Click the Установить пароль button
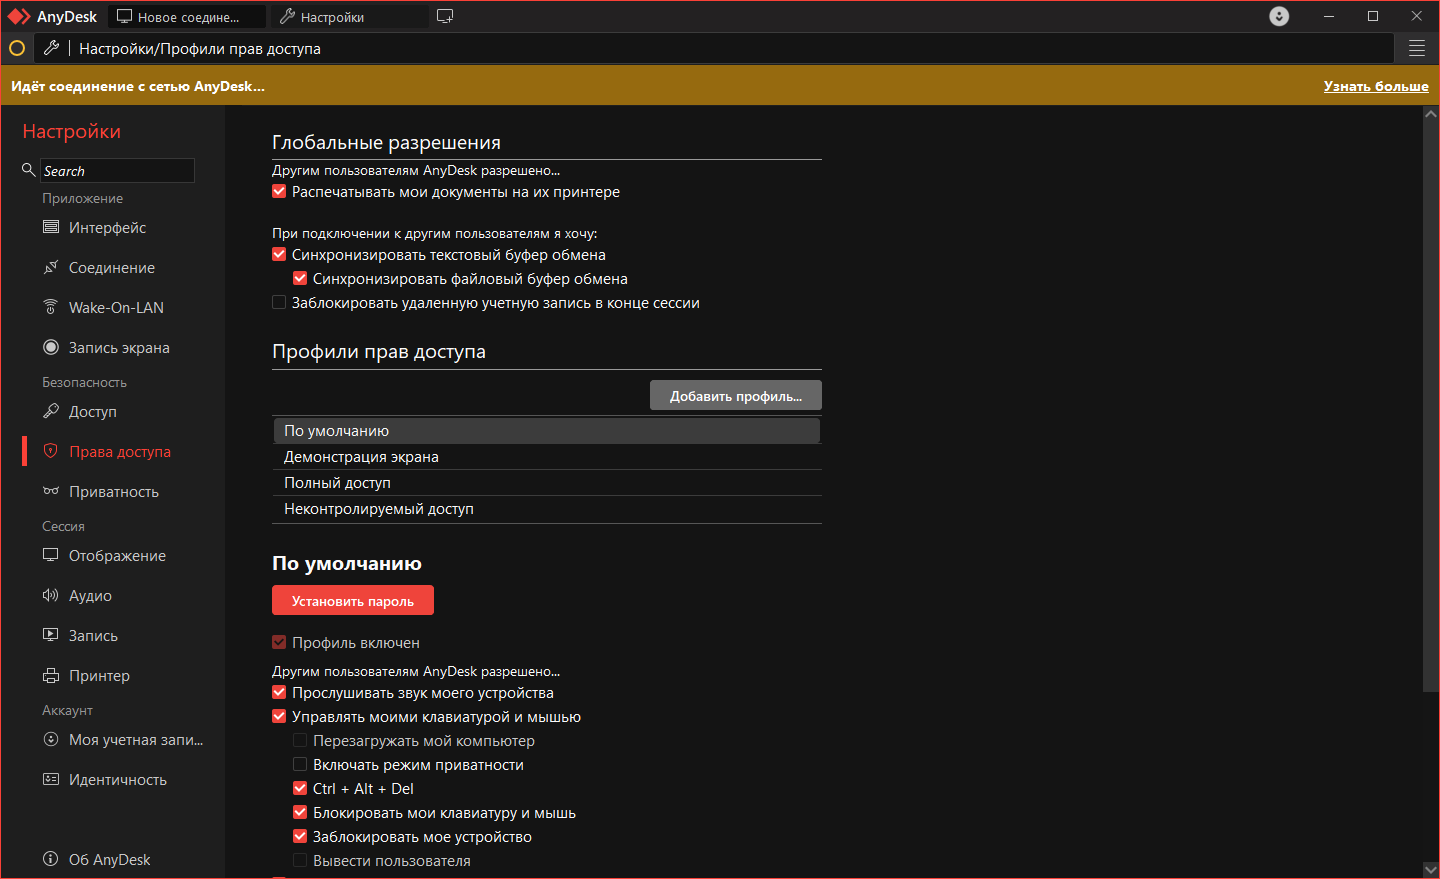The width and height of the screenshot is (1440, 879). click(353, 600)
